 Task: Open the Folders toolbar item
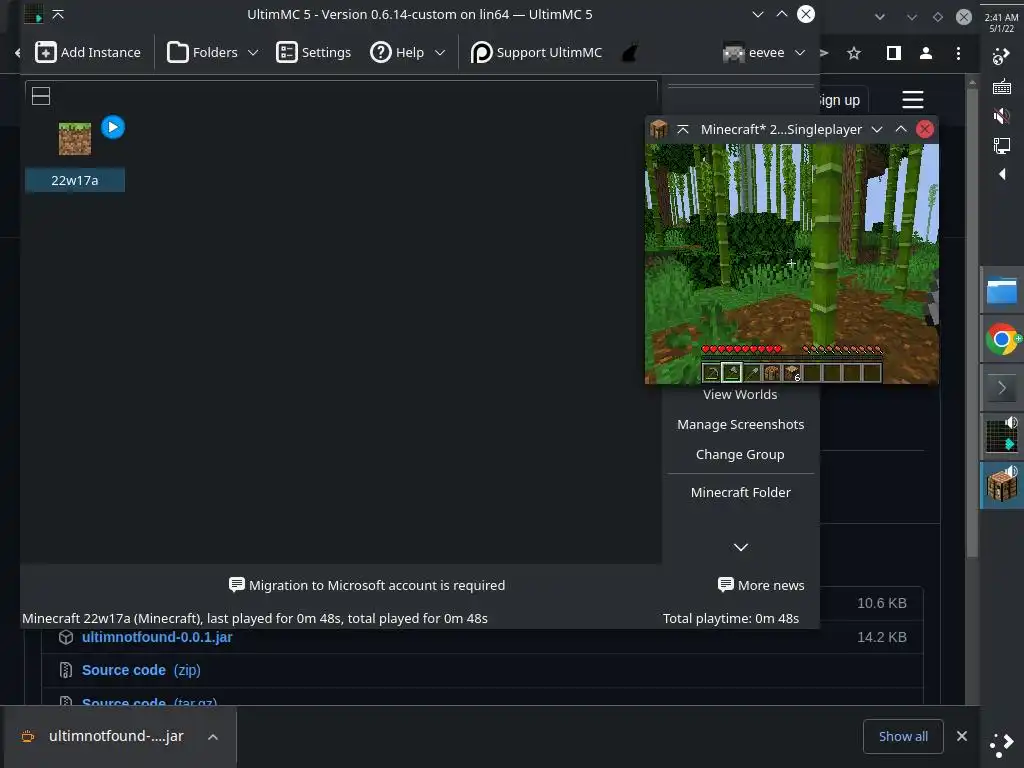202,52
